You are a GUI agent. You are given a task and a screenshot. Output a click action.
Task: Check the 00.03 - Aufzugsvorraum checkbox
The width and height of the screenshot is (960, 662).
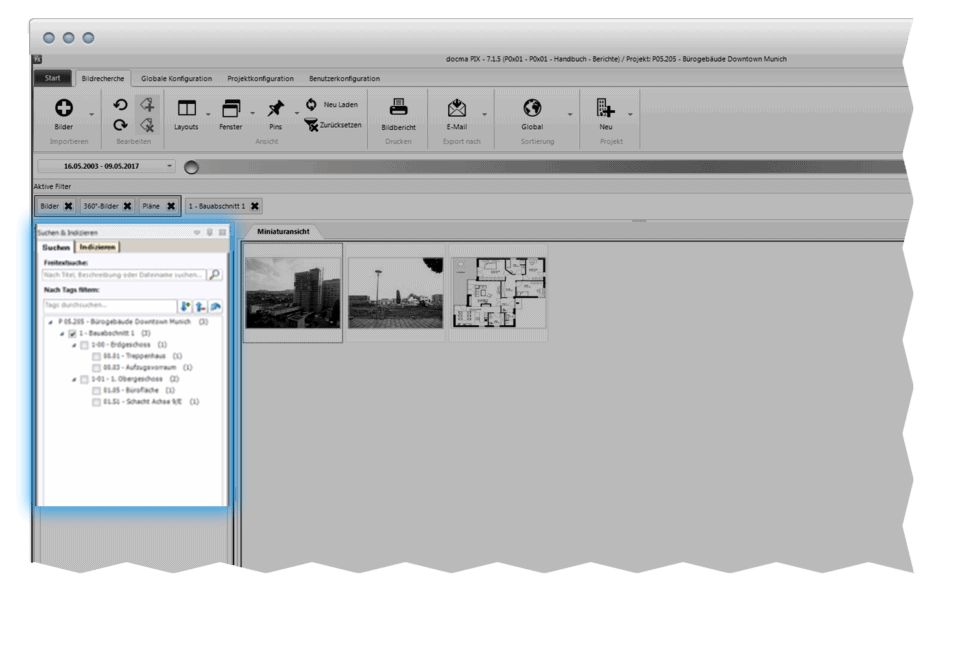point(96,368)
